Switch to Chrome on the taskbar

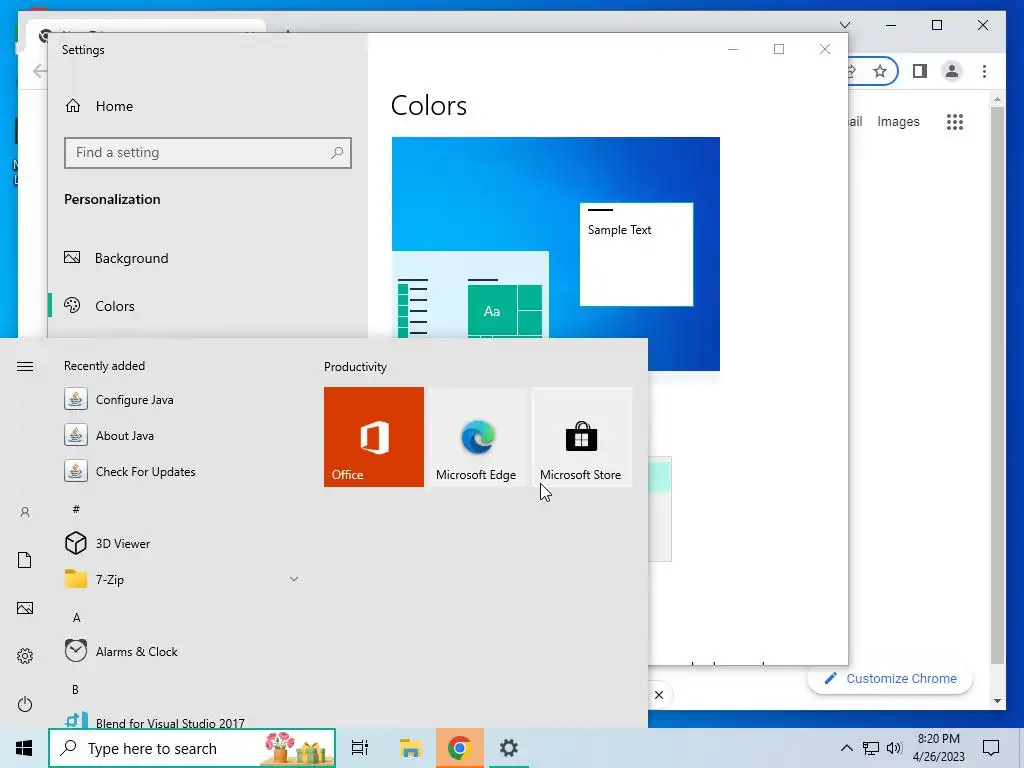(x=460, y=748)
